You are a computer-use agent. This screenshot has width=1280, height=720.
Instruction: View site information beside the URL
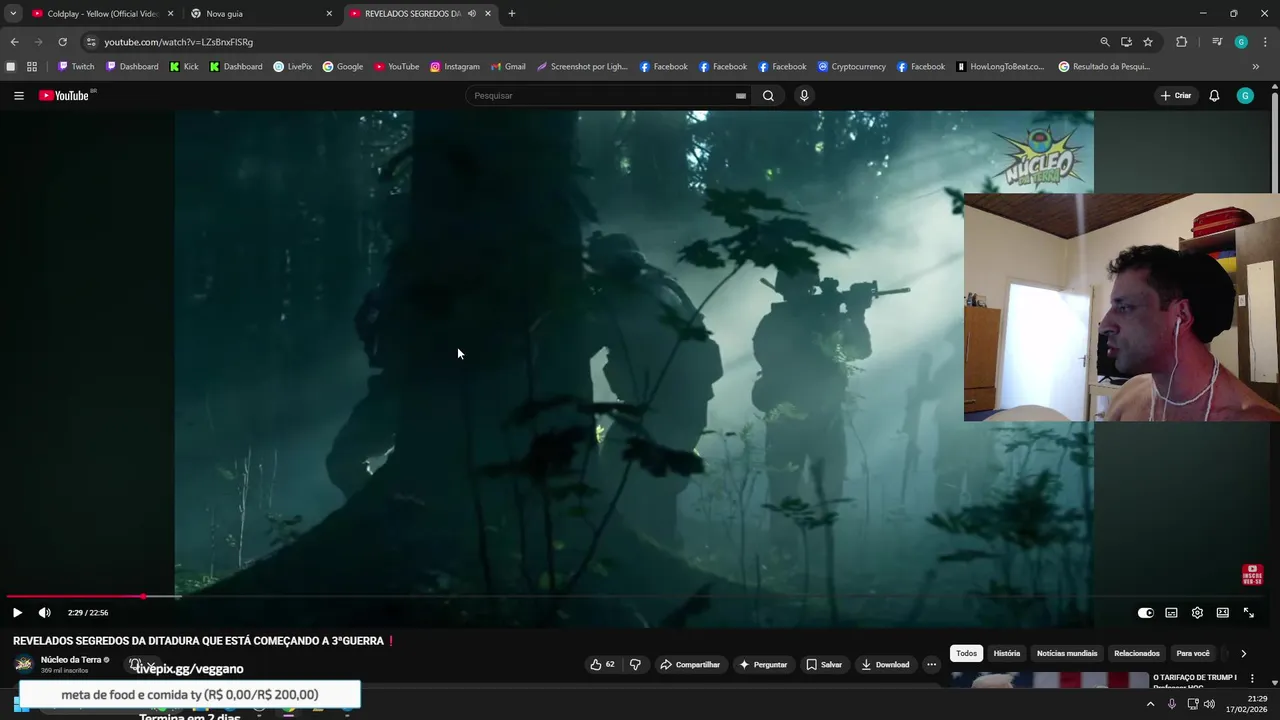coord(91,42)
